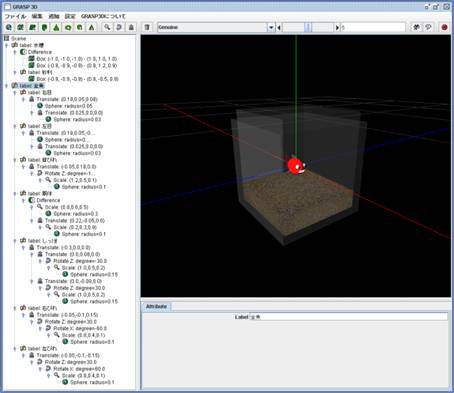Click the slider's right arrow stepper

coord(337,27)
